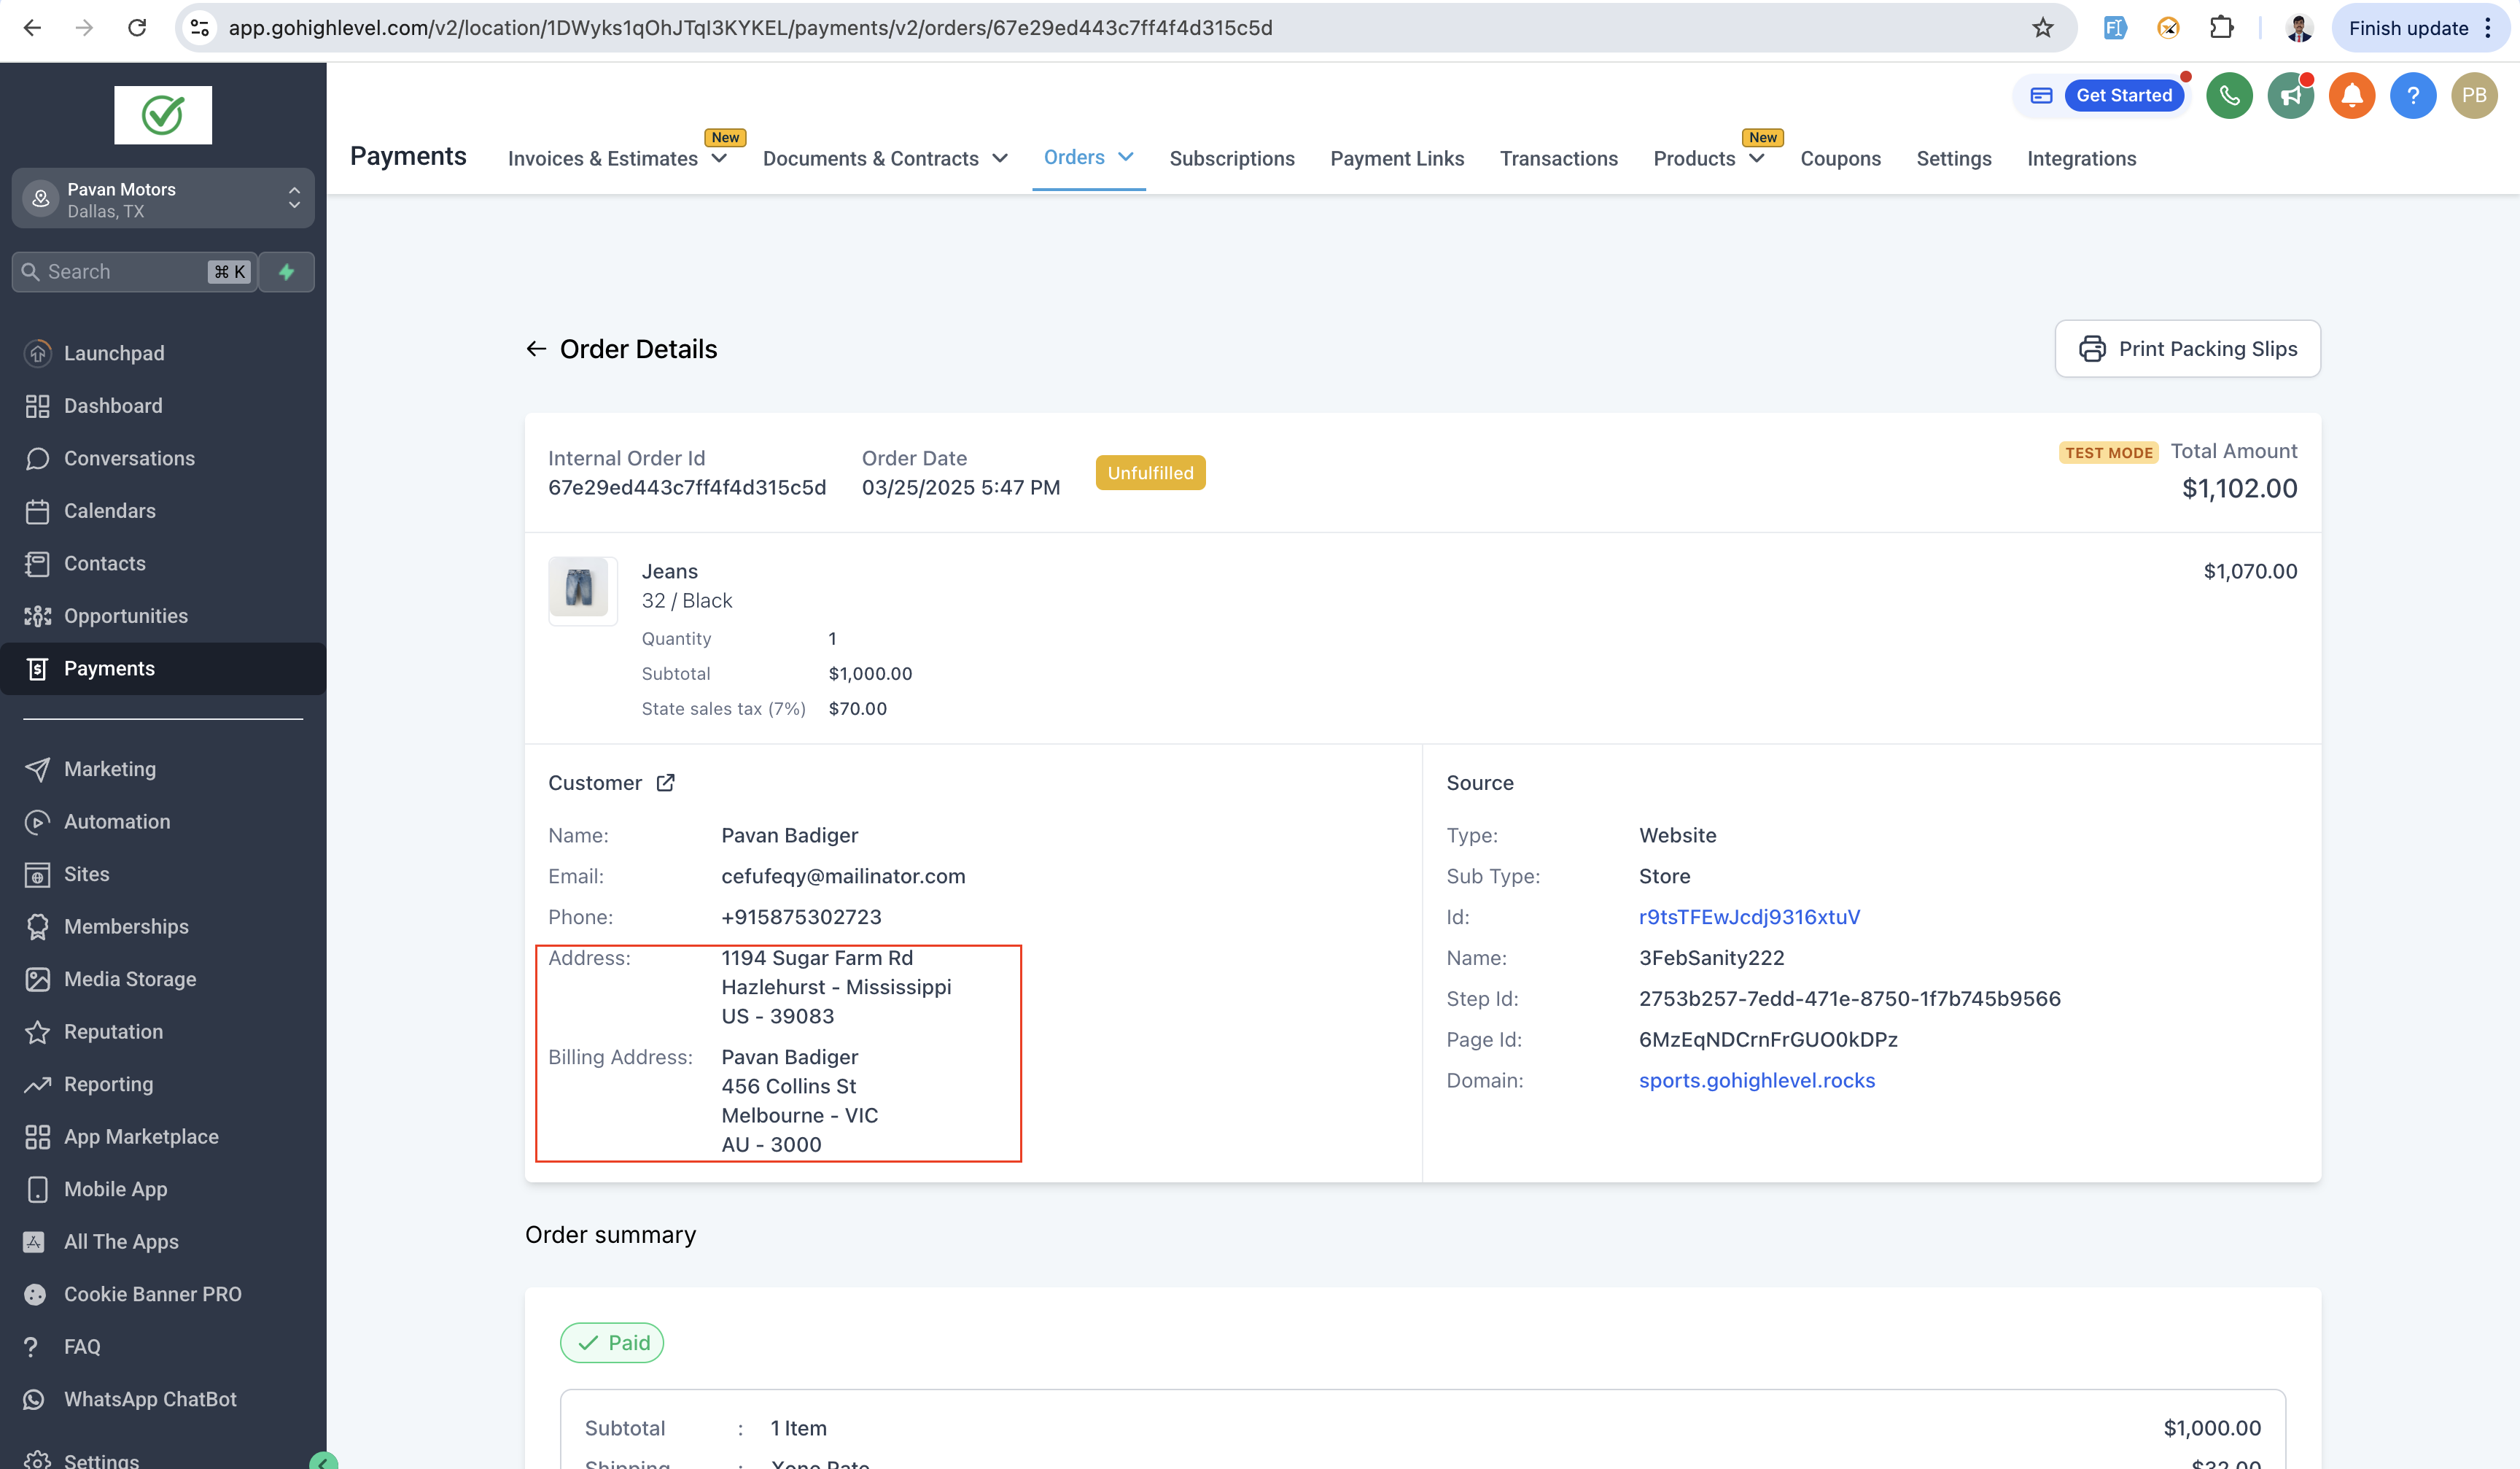
Task: Select Payments in the sidebar
Action: point(163,668)
